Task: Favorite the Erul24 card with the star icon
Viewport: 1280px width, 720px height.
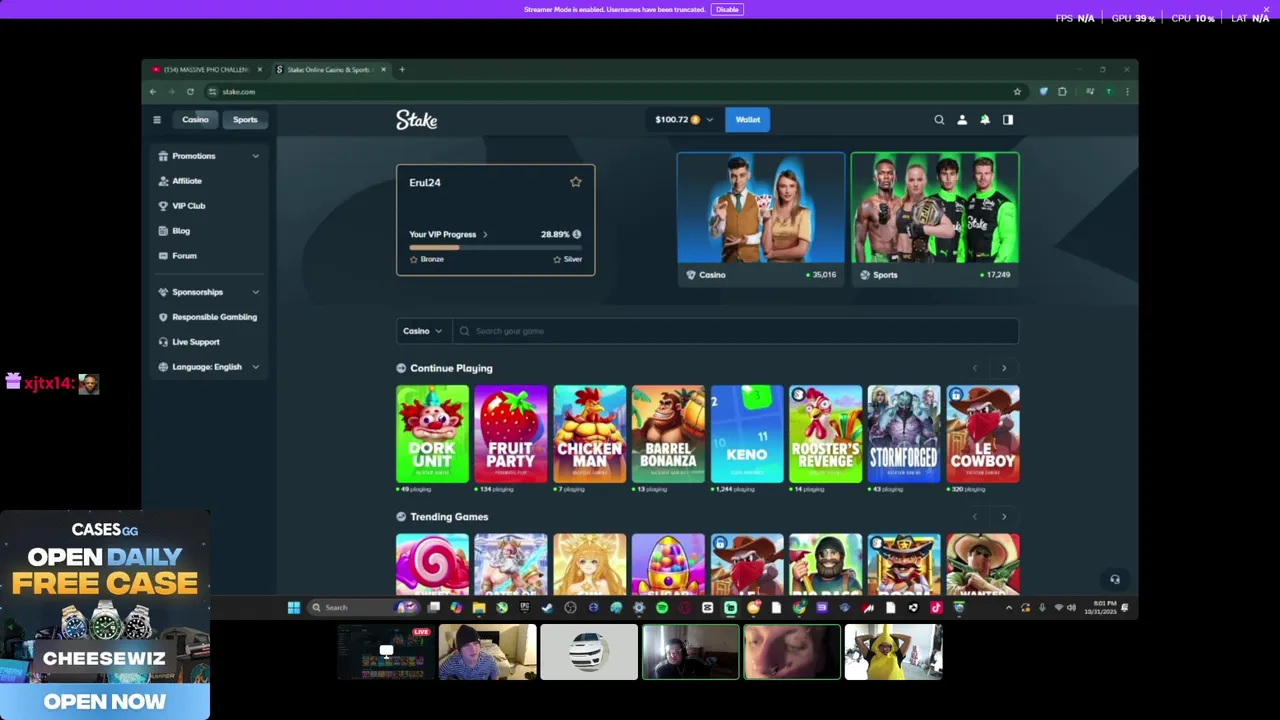Action: pos(575,182)
